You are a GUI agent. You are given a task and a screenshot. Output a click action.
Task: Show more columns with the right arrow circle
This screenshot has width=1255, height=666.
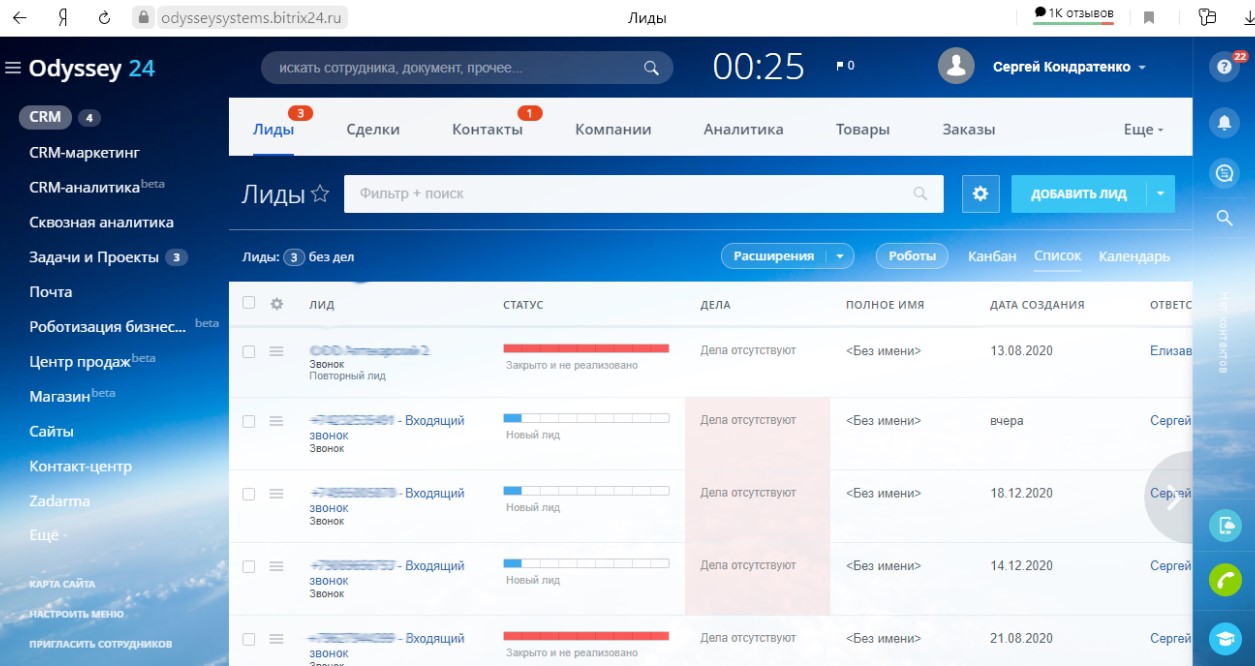click(1171, 497)
